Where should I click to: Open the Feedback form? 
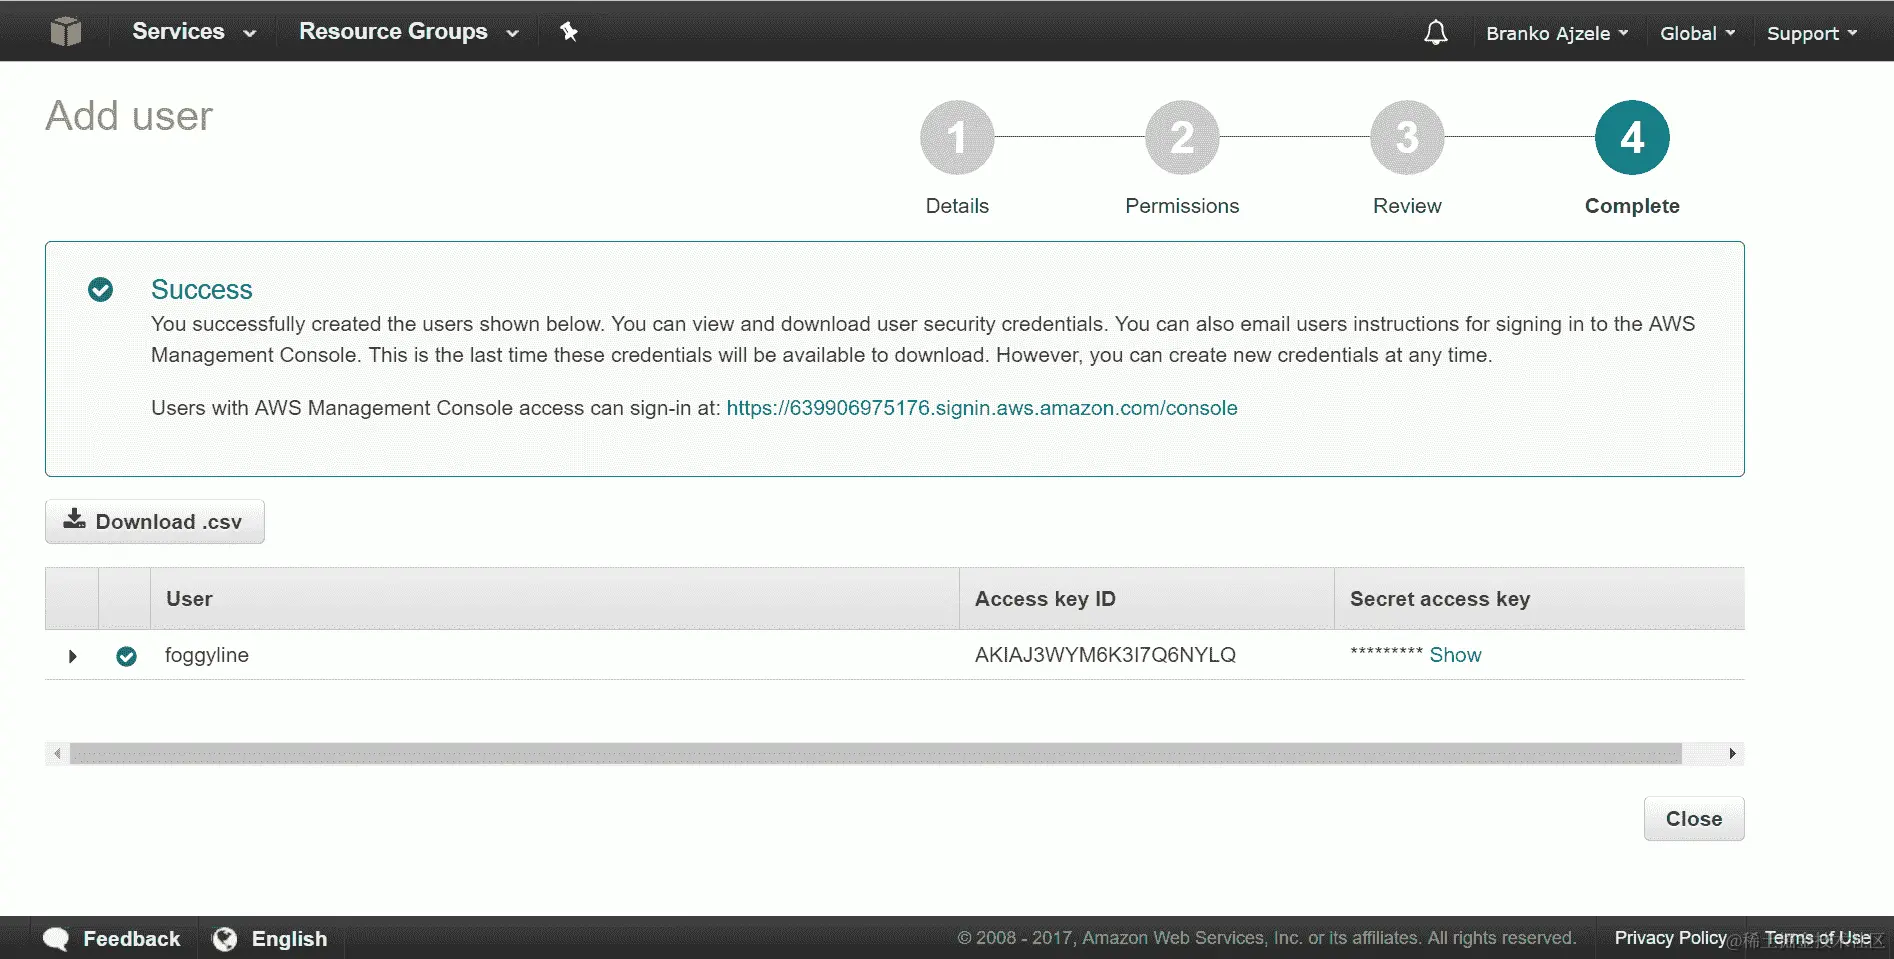(131, 939)
